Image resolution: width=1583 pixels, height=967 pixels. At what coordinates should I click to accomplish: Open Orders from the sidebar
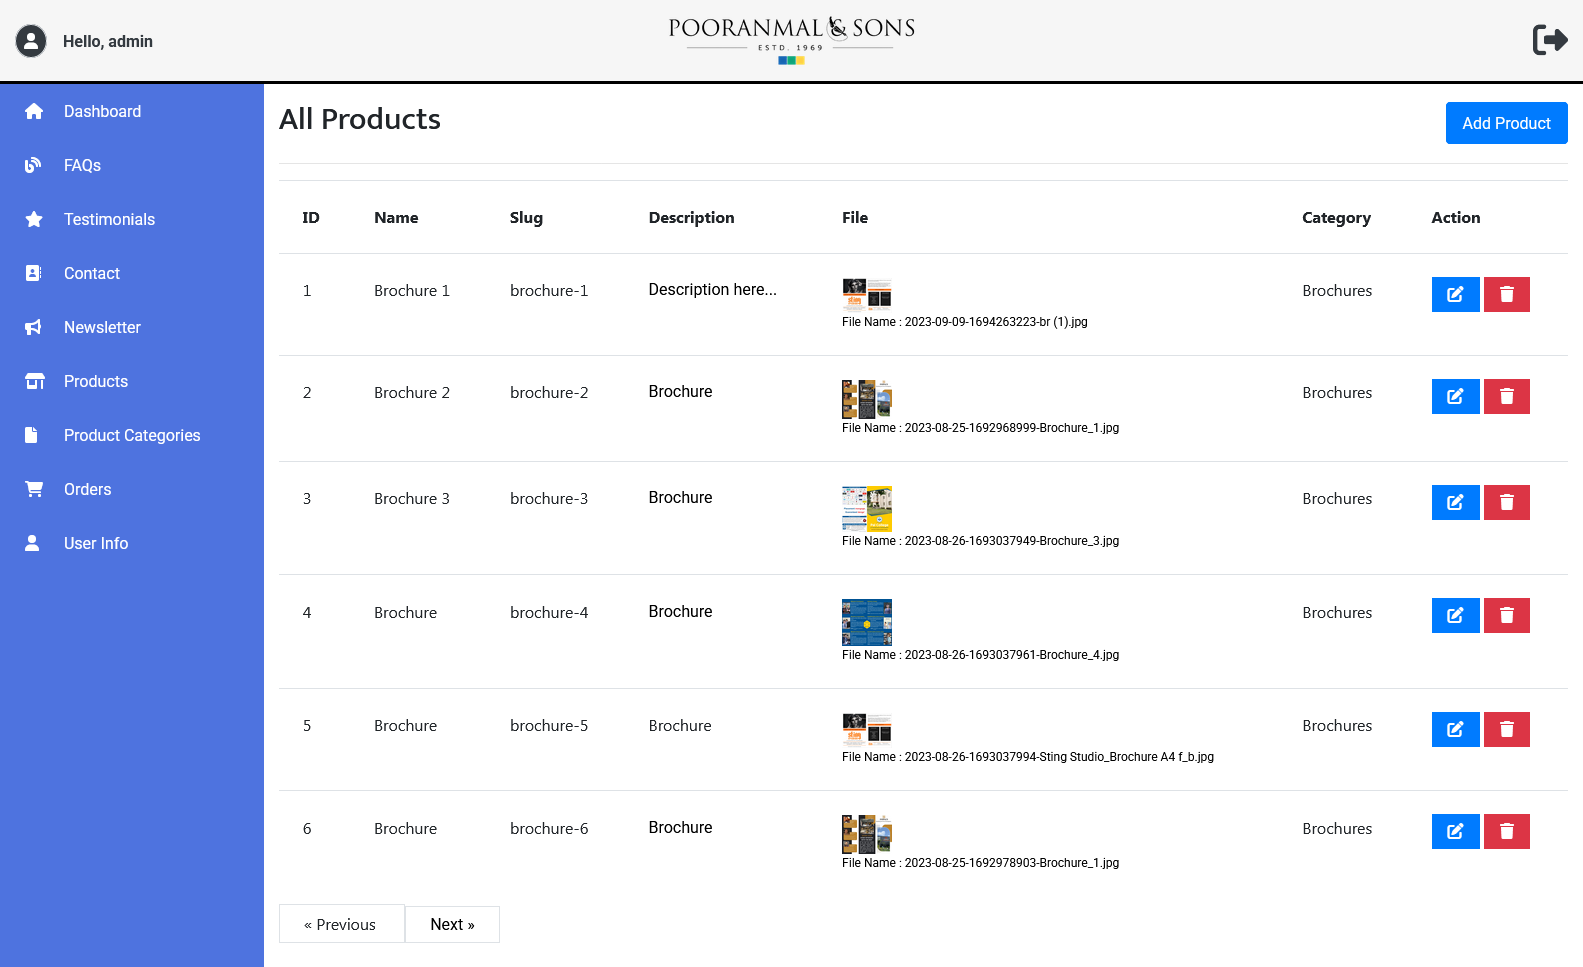87,489
